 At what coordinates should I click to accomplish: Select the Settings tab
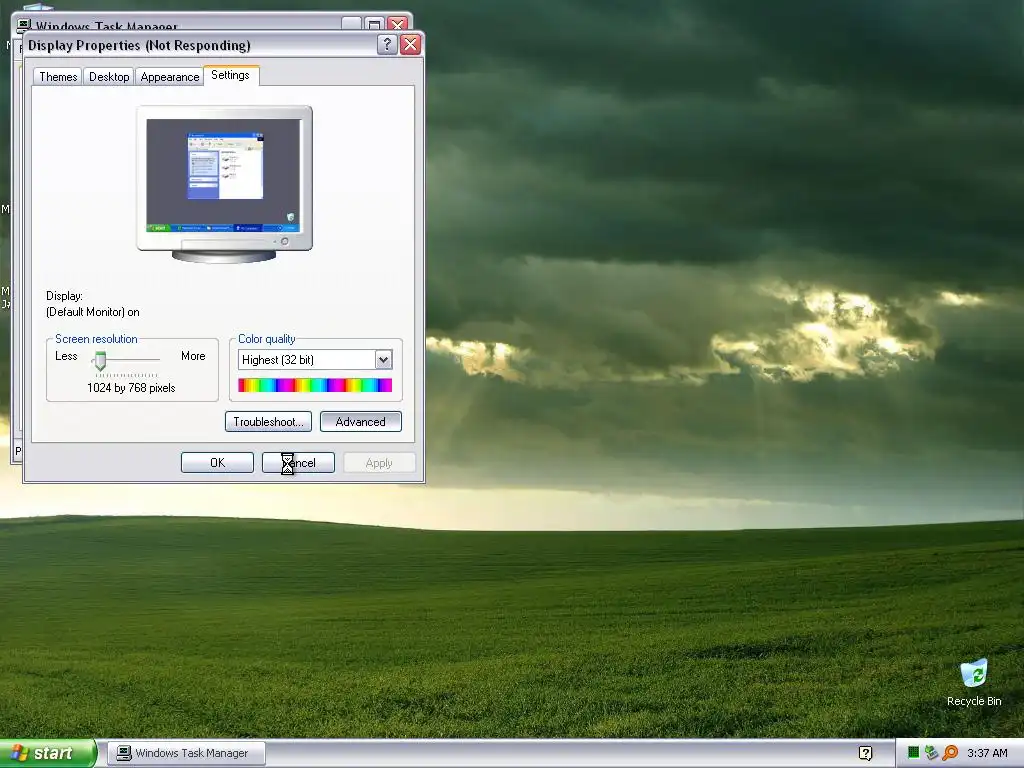pyautogui.click(x=231, y=75)
